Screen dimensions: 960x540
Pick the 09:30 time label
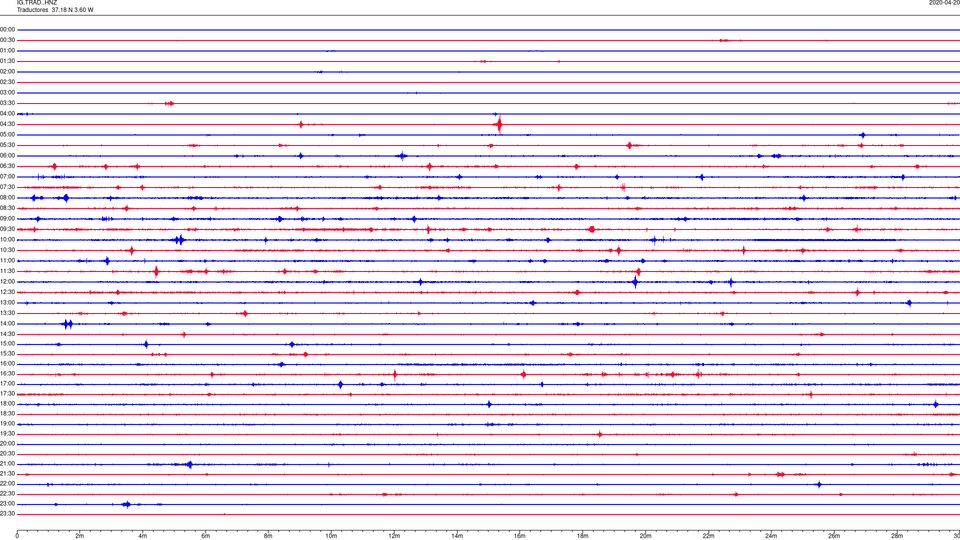(8, 229)
